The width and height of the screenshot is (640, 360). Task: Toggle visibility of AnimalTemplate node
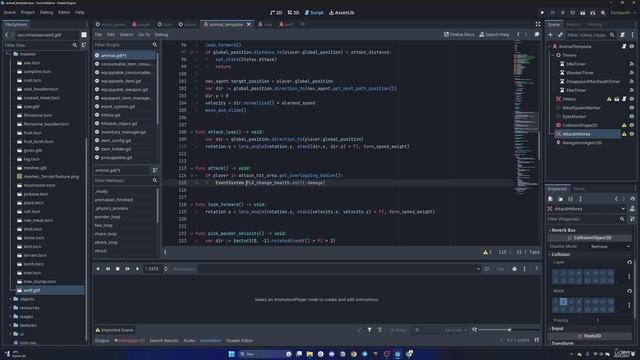(632, 47)
